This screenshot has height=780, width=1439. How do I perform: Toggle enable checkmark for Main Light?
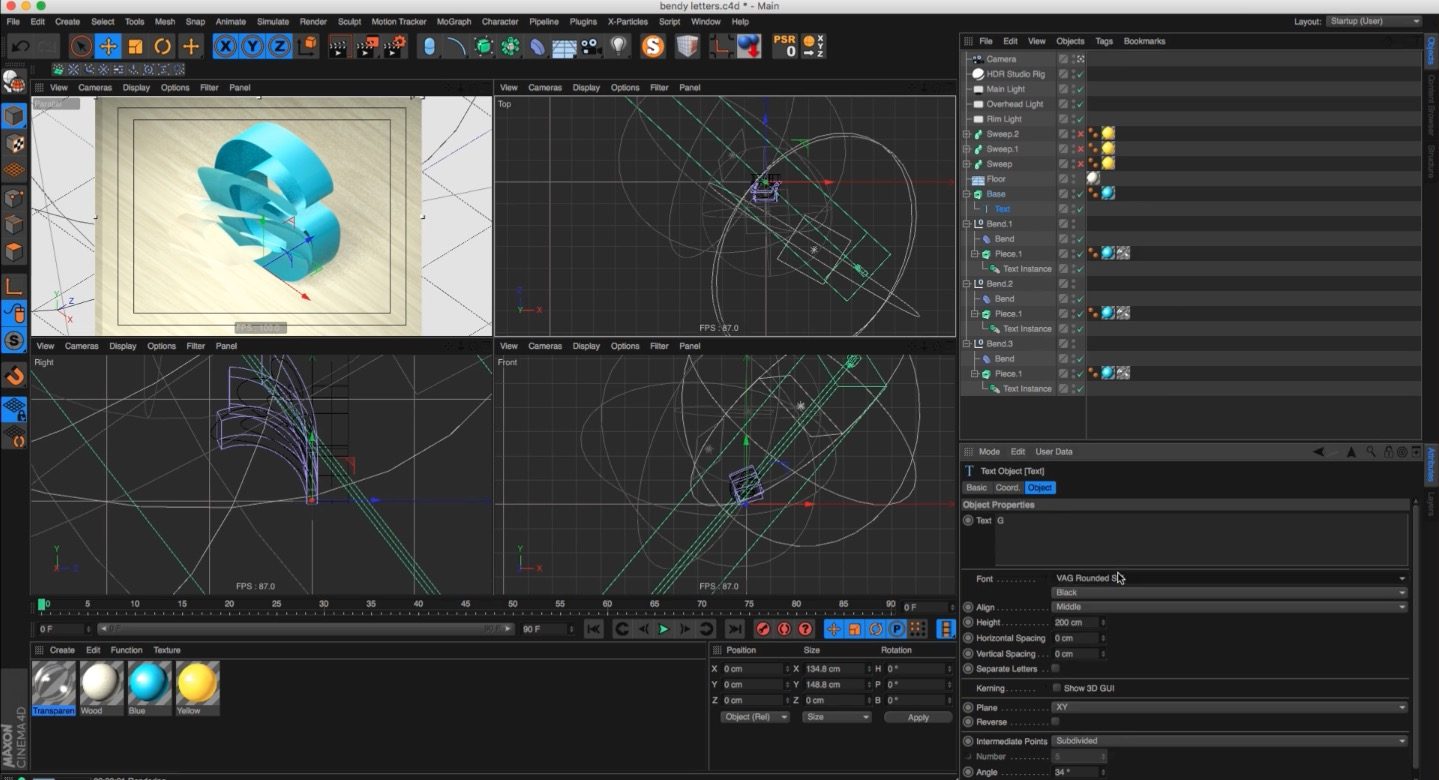pyautogui.click(x=1080, y=89)
